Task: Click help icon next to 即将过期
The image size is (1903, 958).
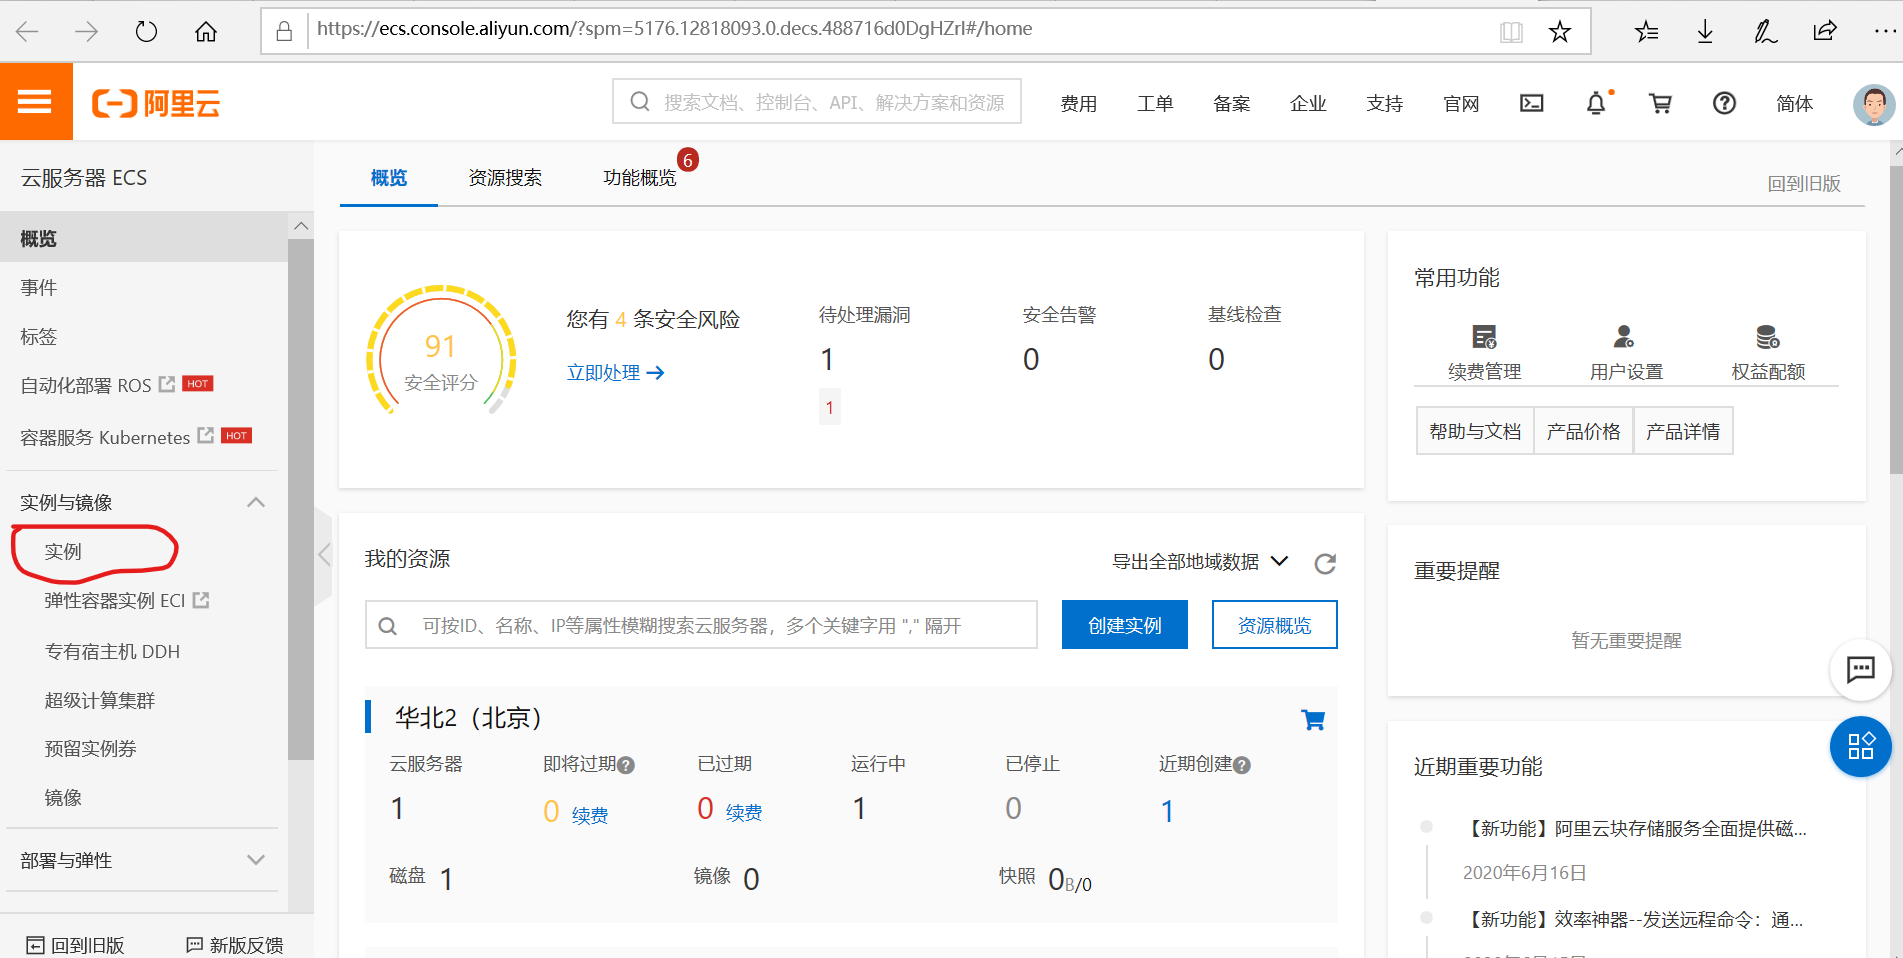Action: pos(626,765)
